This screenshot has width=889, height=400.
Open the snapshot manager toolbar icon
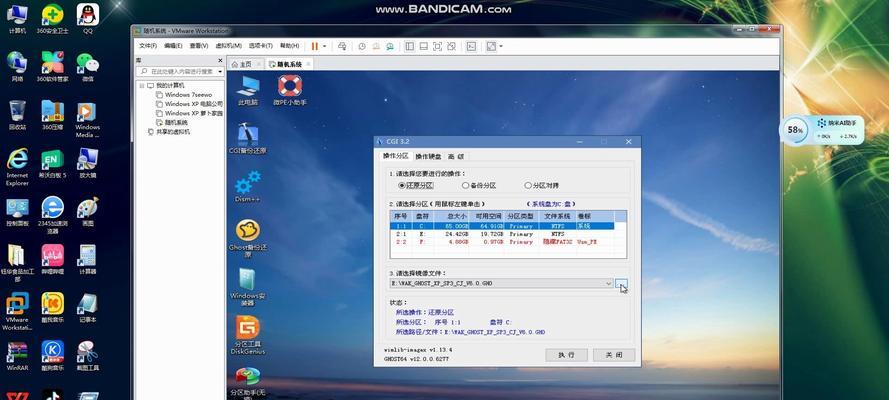[390, 46]
